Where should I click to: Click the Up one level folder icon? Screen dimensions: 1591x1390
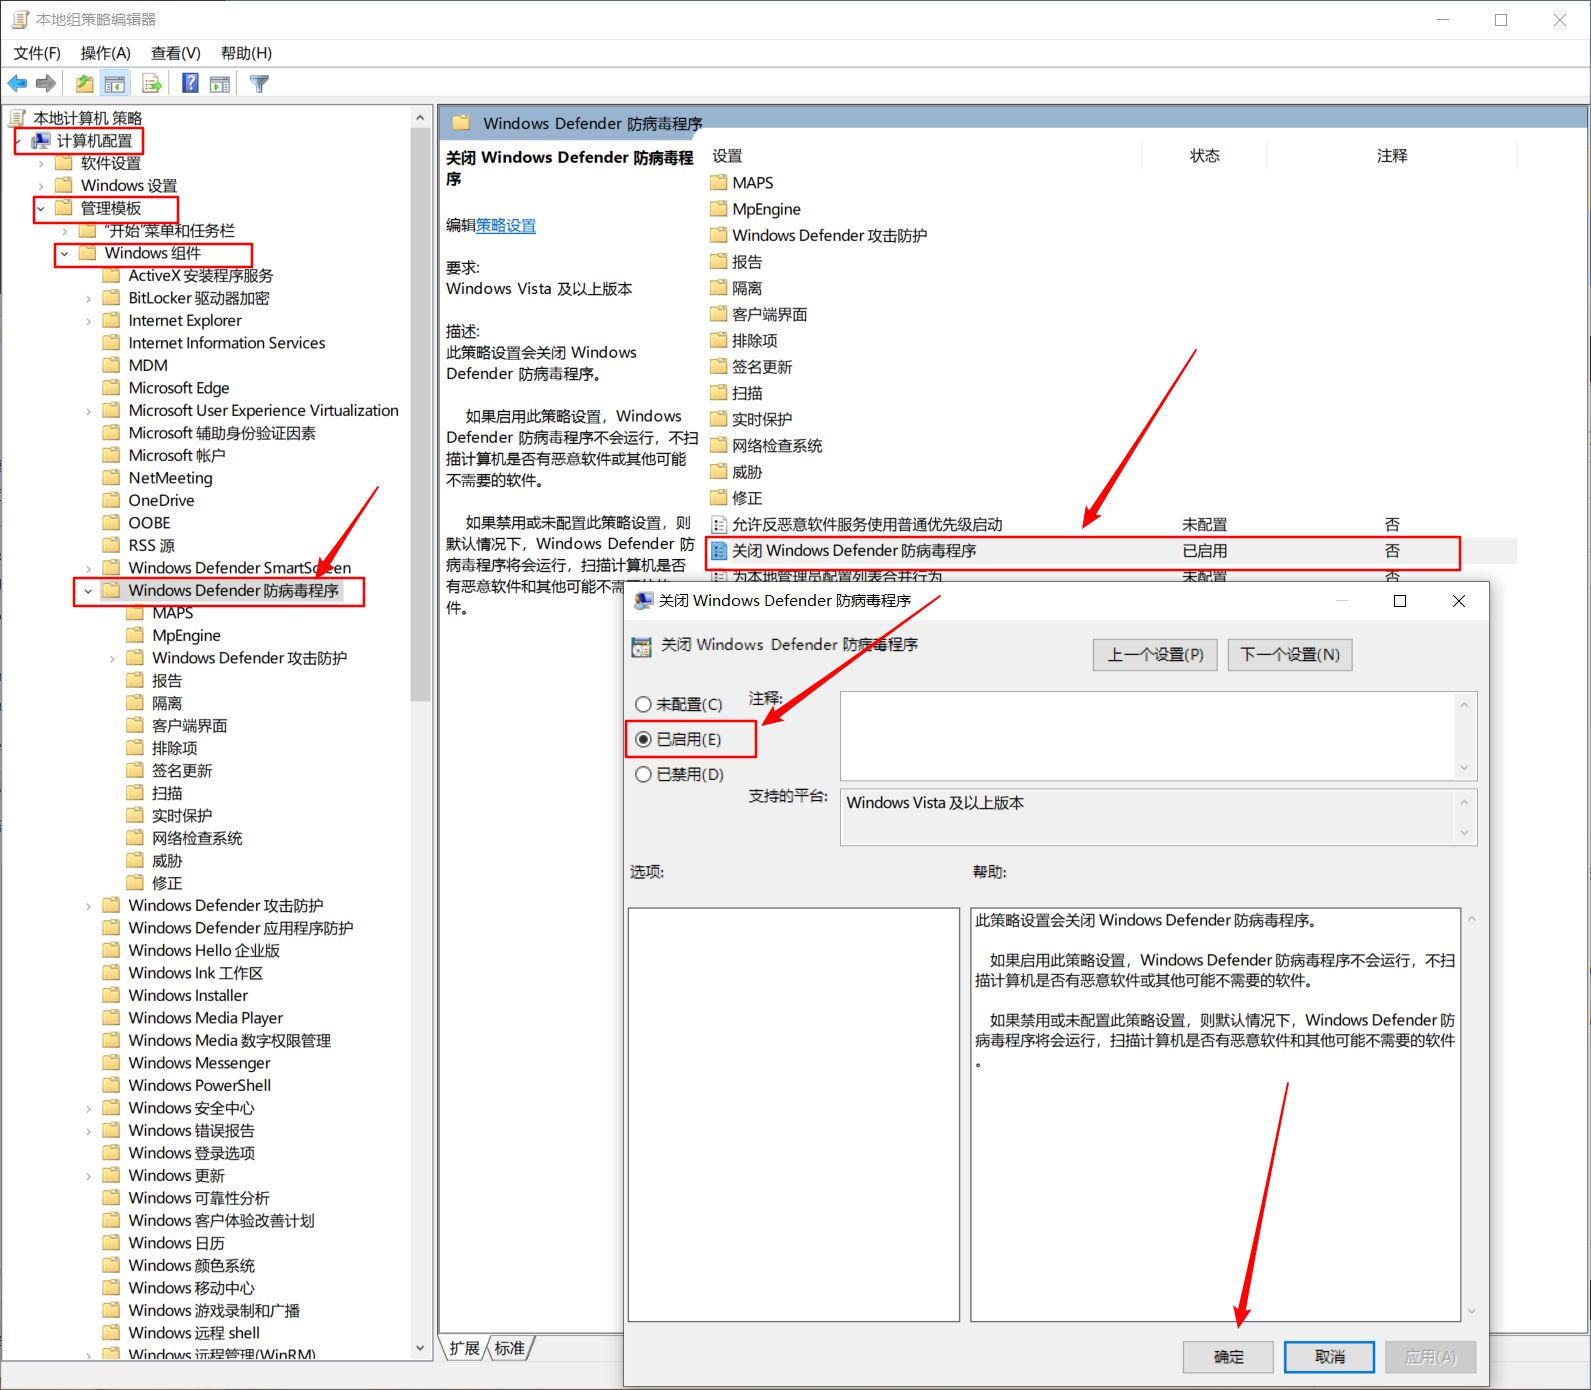click(85, 84)
